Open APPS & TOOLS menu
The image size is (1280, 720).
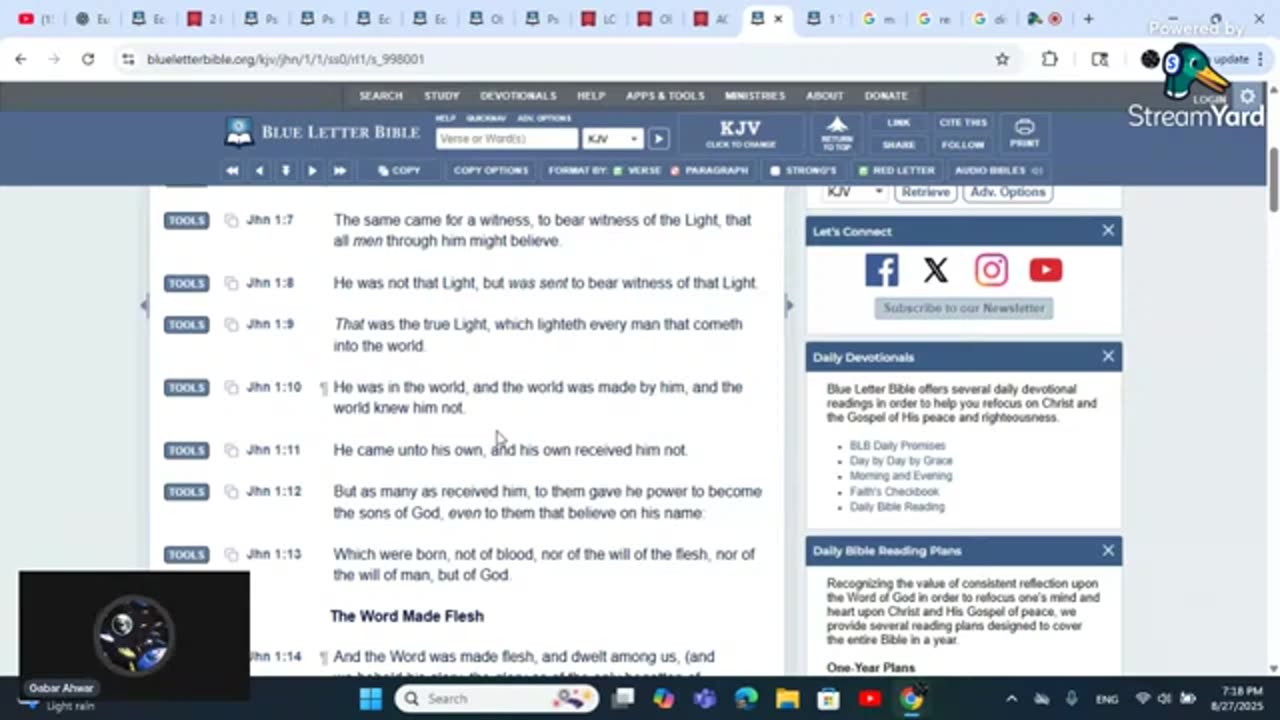665,96
